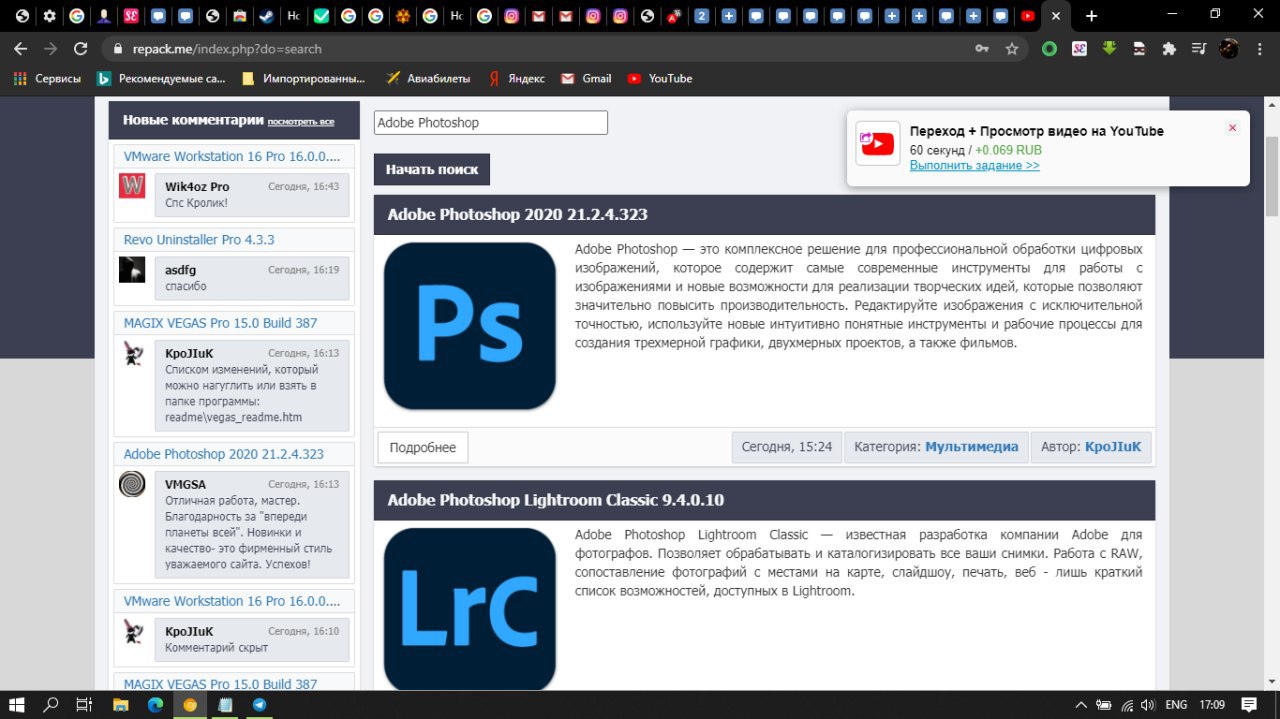Click the Сегодня, 15:24 date
This screenshot has width=1280, height=719.
click(x=787, y=447)
